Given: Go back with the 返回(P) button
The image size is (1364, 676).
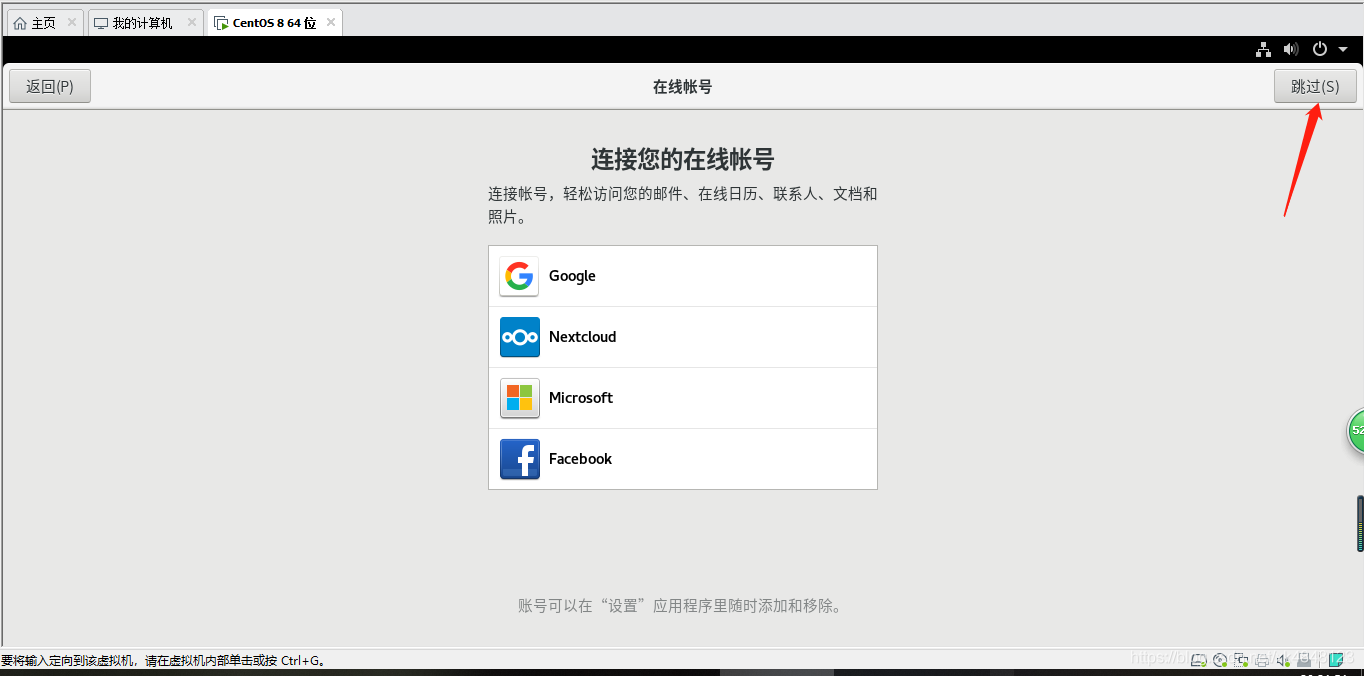Looking at the screenshot, I should pyautogui.click(x=49, y=86).
